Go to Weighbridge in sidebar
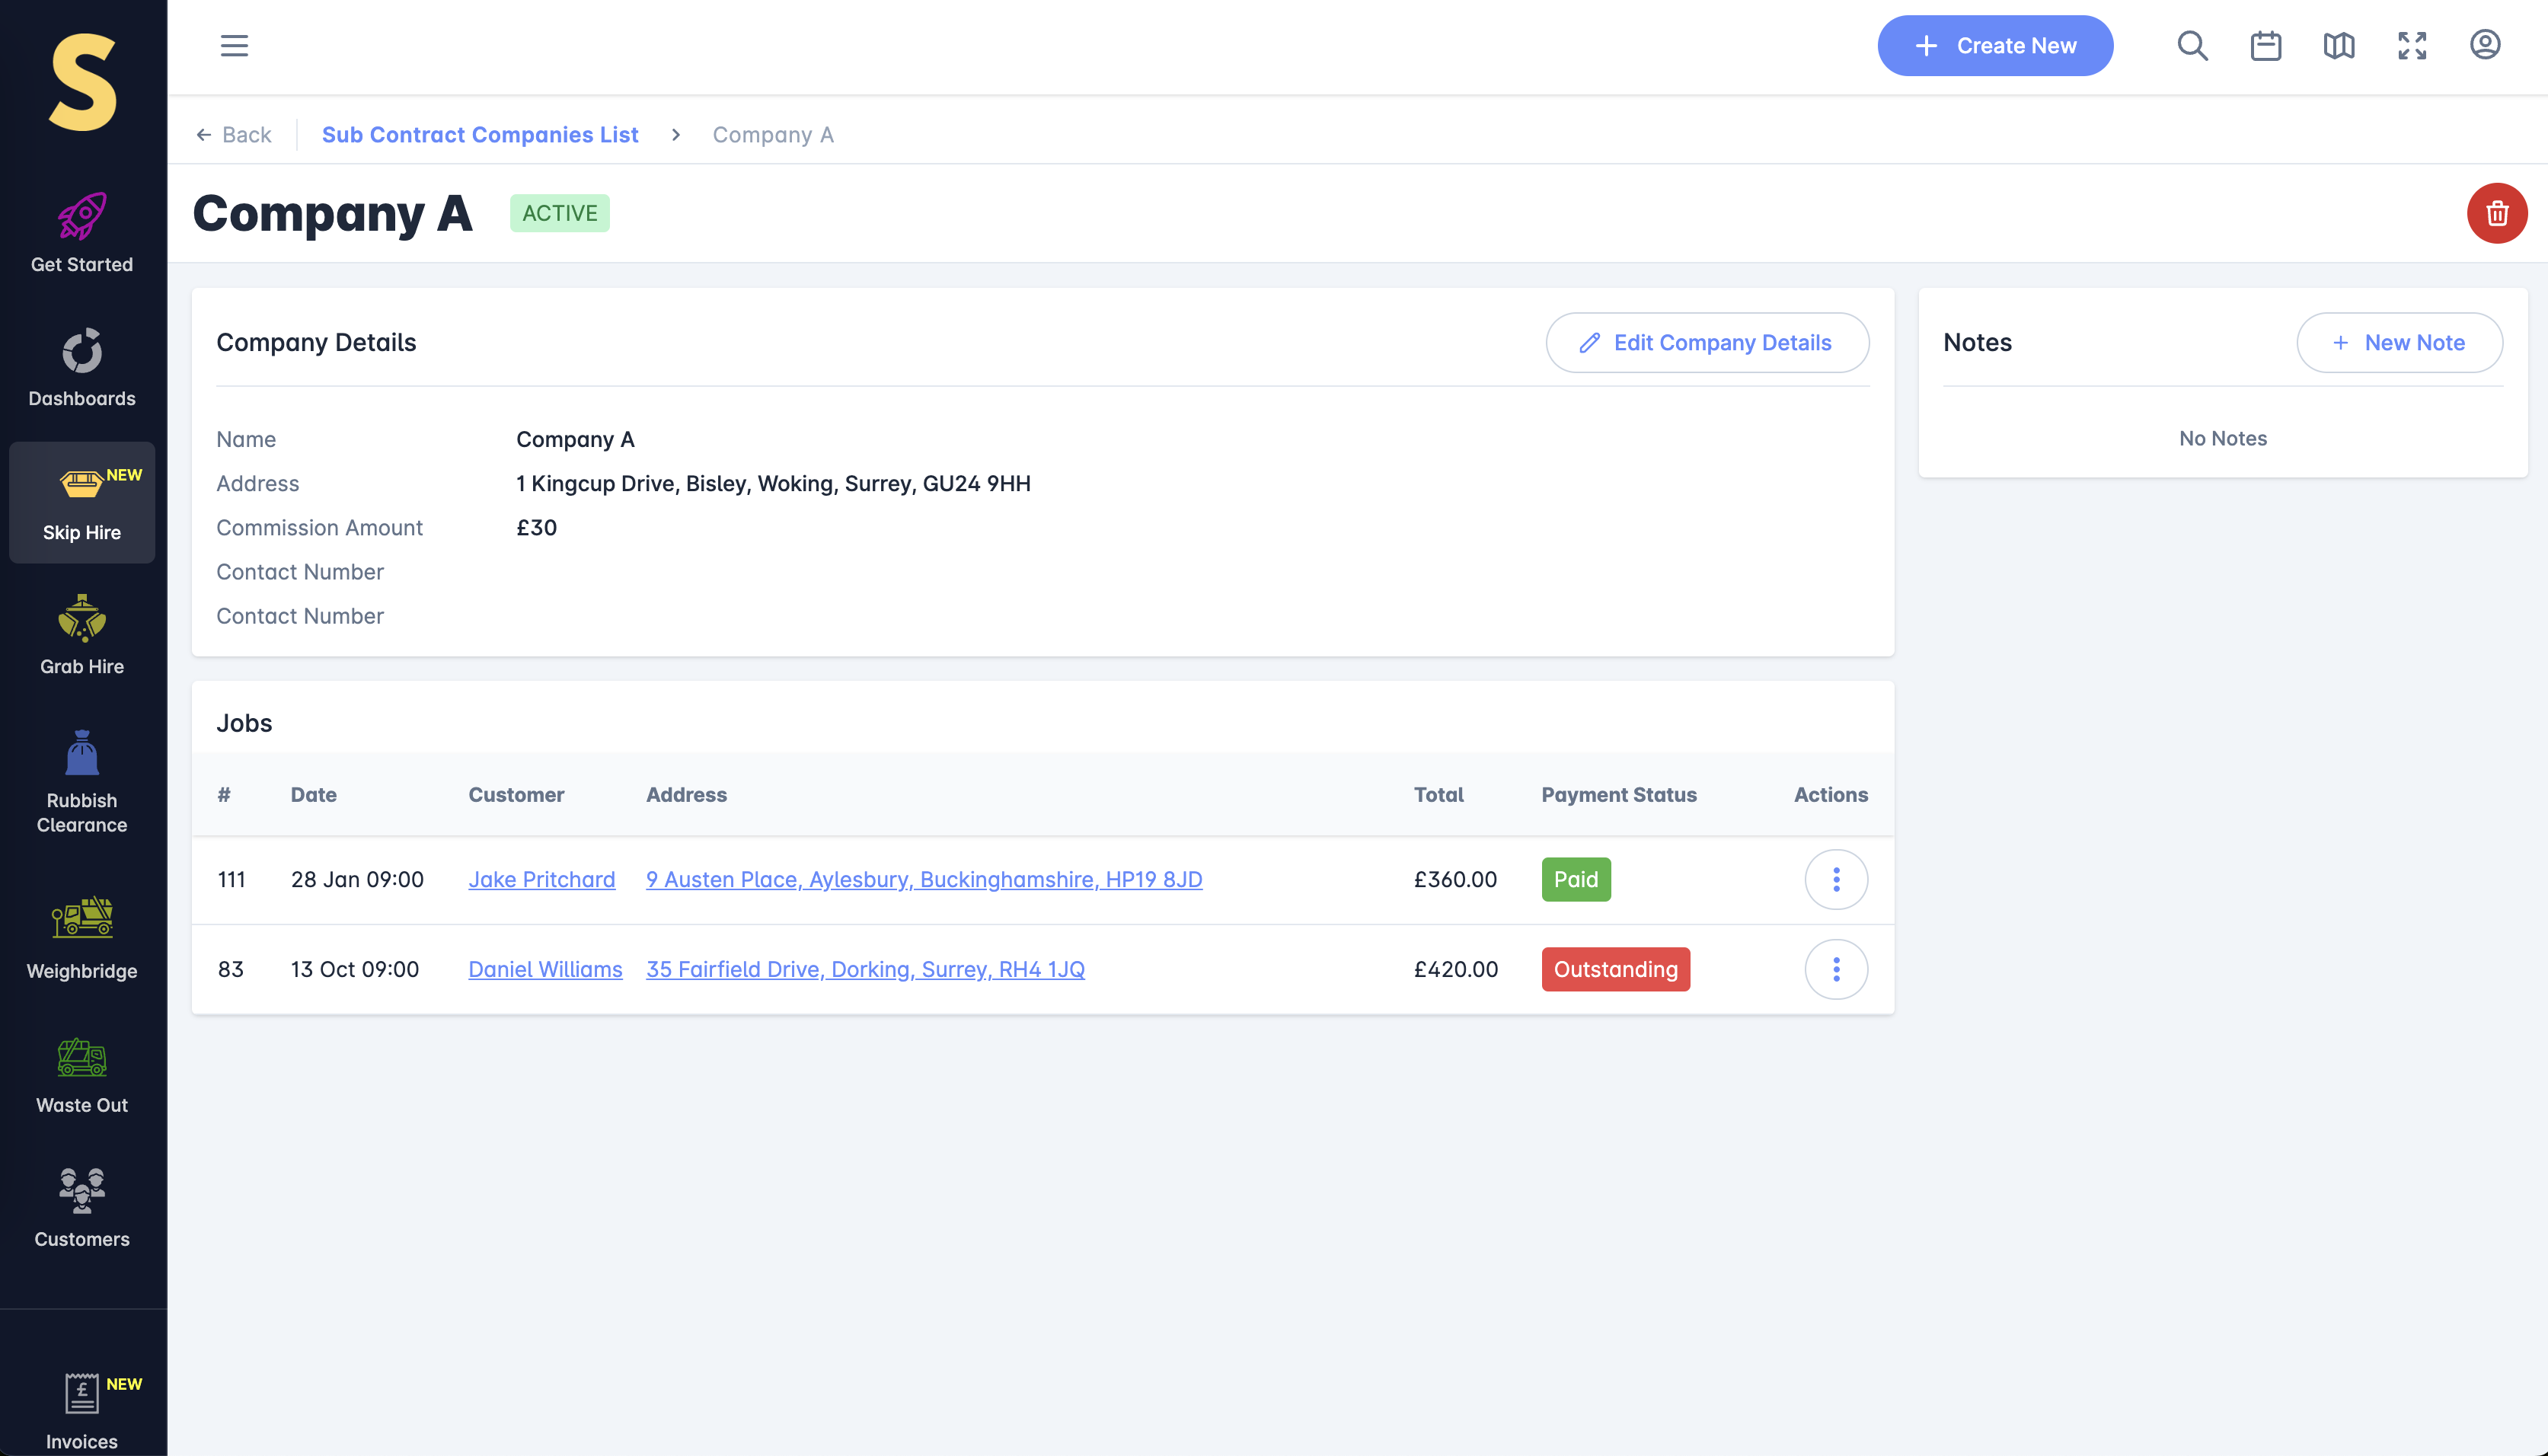Screen dimensions: 2548x1456 coord(82,937)
